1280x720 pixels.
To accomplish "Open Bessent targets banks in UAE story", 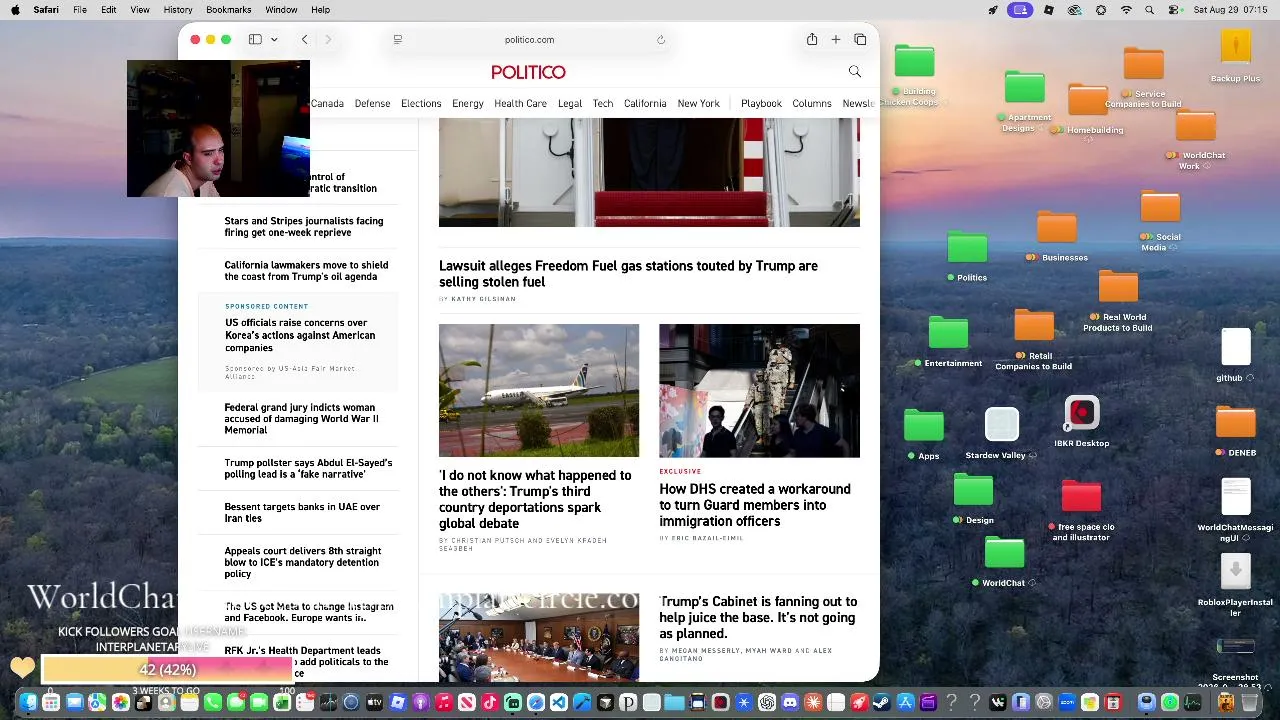I will coord(302,512).
